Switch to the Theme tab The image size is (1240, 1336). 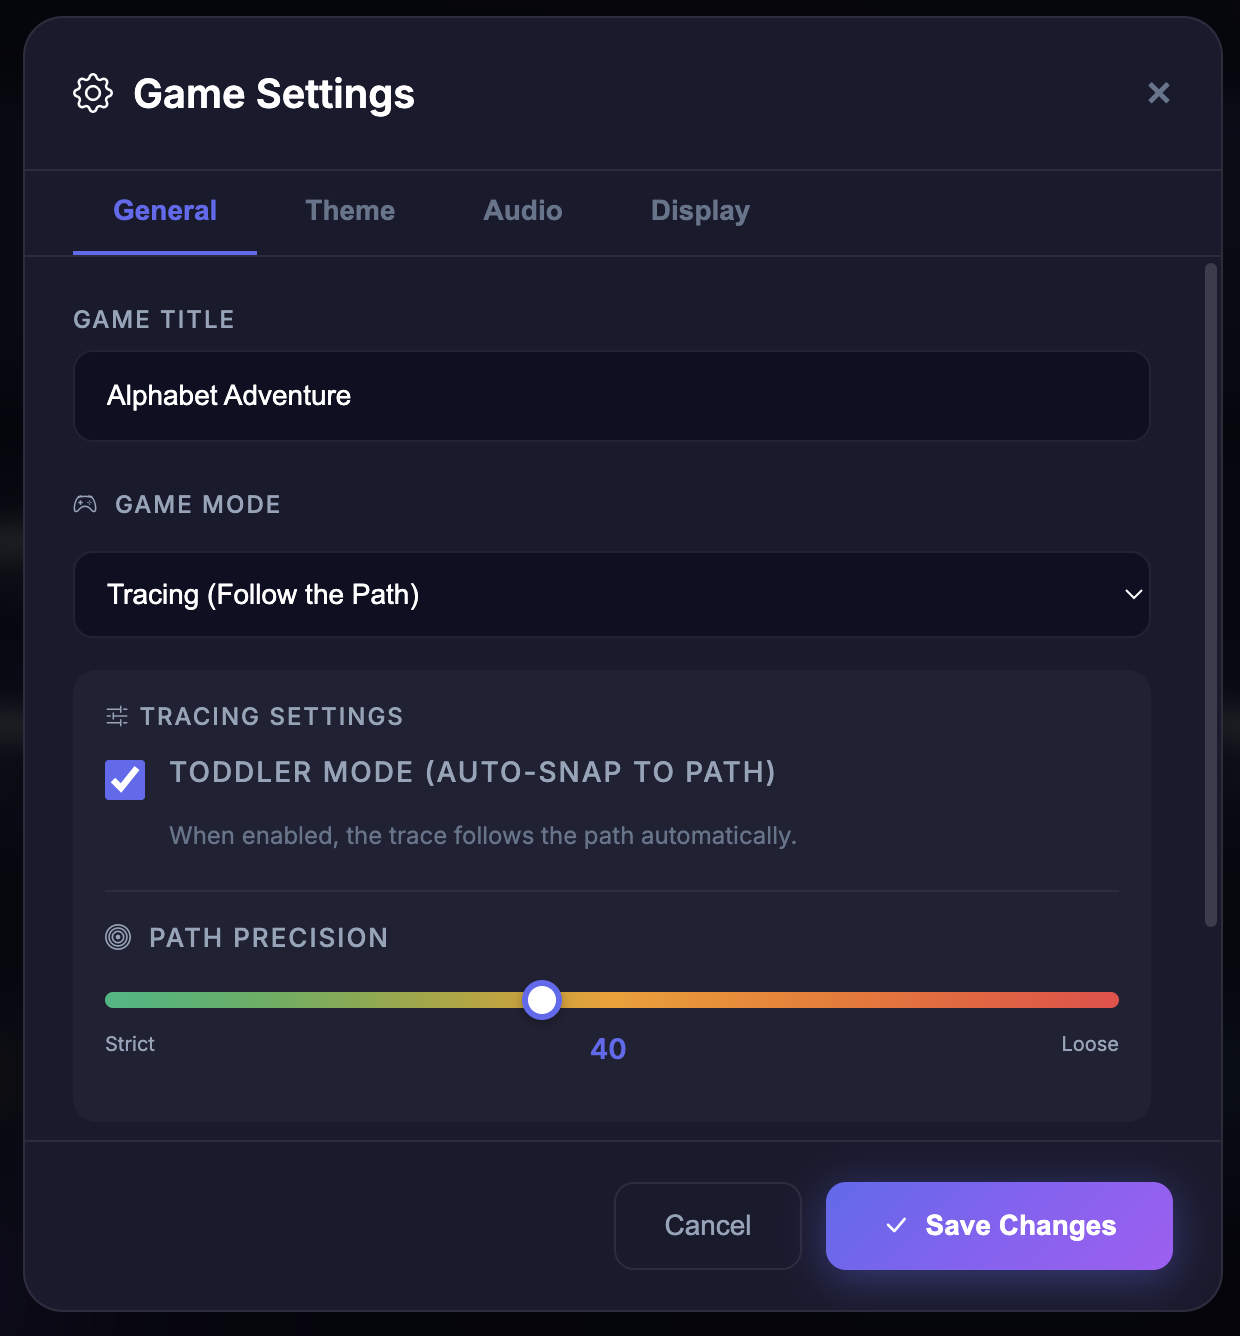(x=350, y=211)
